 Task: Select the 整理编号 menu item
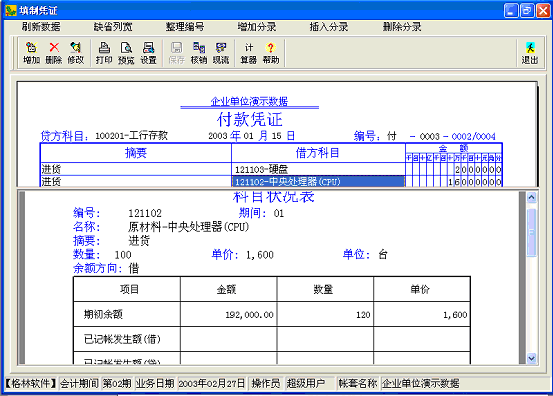point(185,27)
